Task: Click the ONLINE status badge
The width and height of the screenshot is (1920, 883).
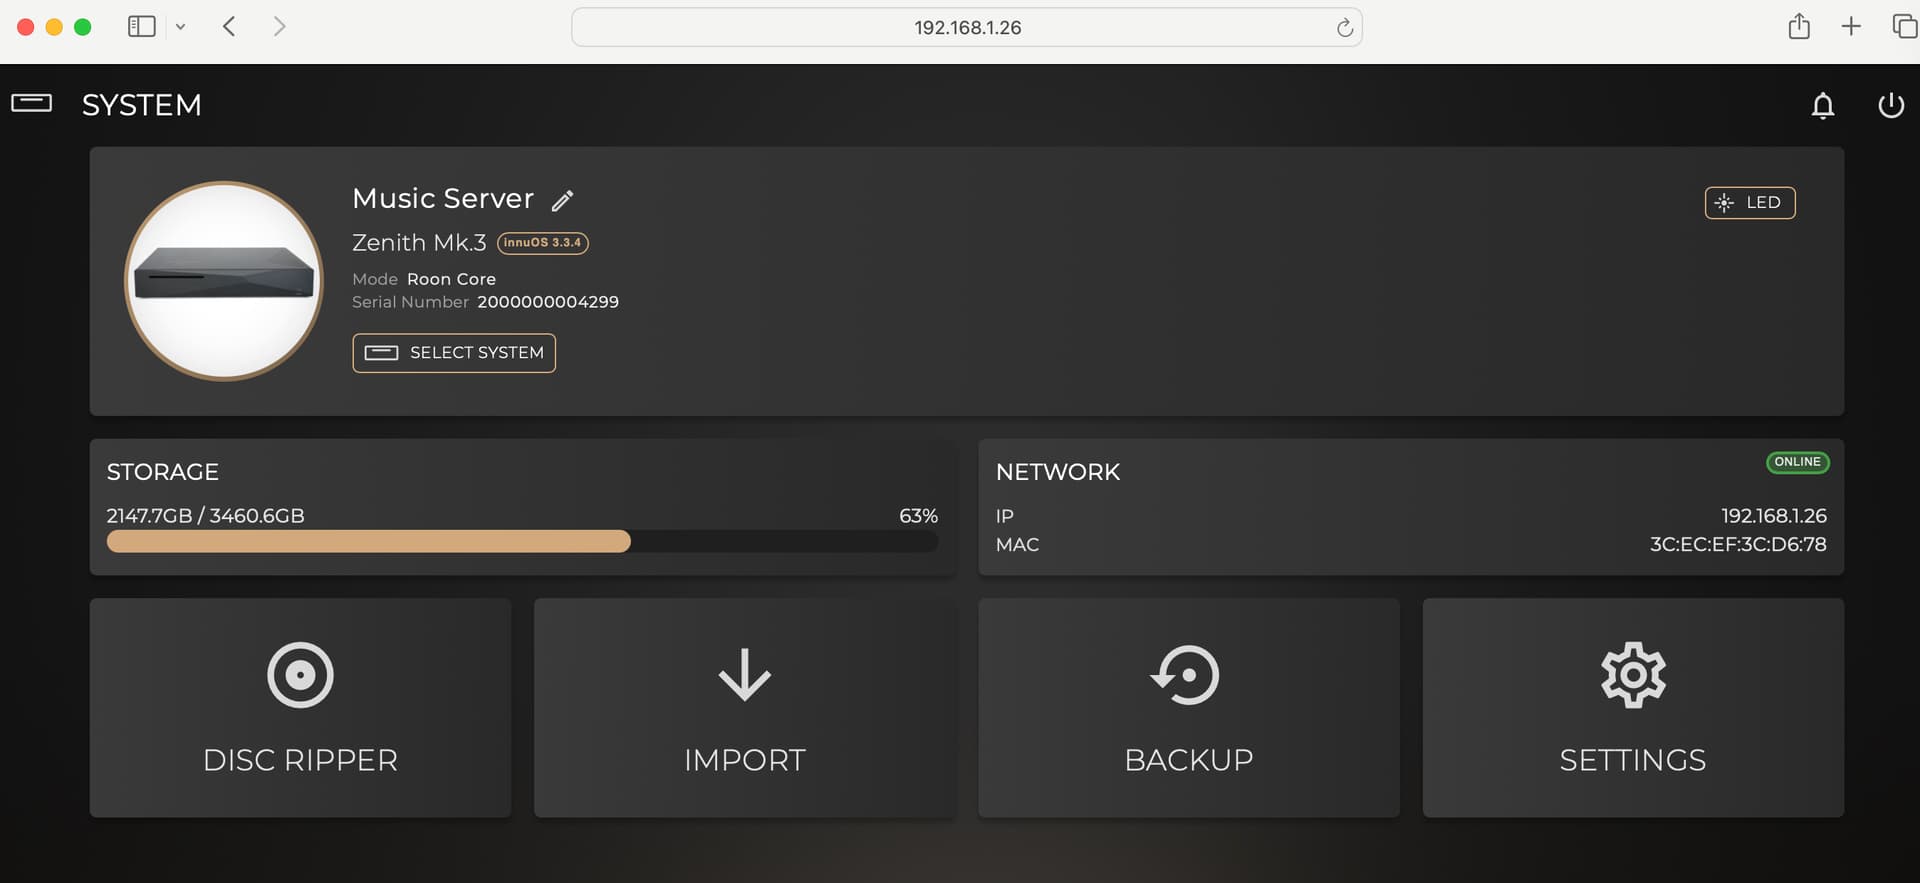Action: point(1797,462)
